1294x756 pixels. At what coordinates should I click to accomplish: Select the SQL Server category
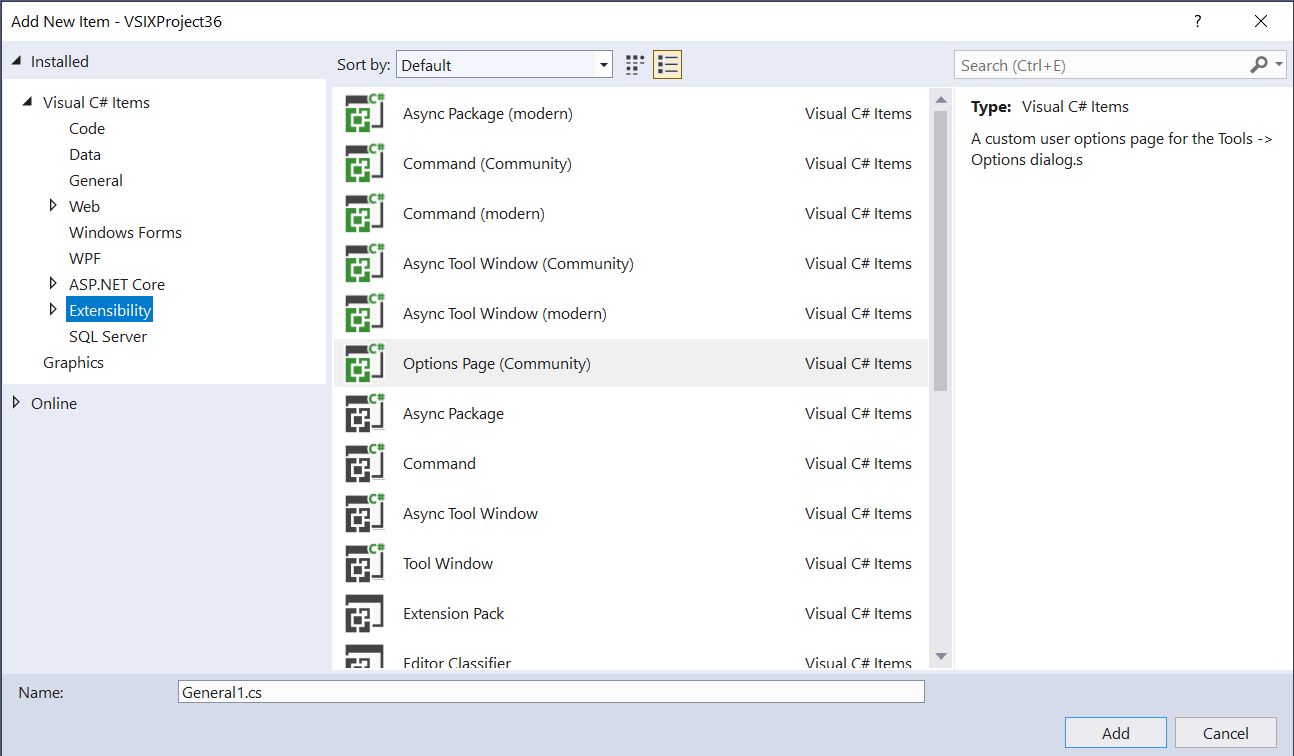coord(108,336)
